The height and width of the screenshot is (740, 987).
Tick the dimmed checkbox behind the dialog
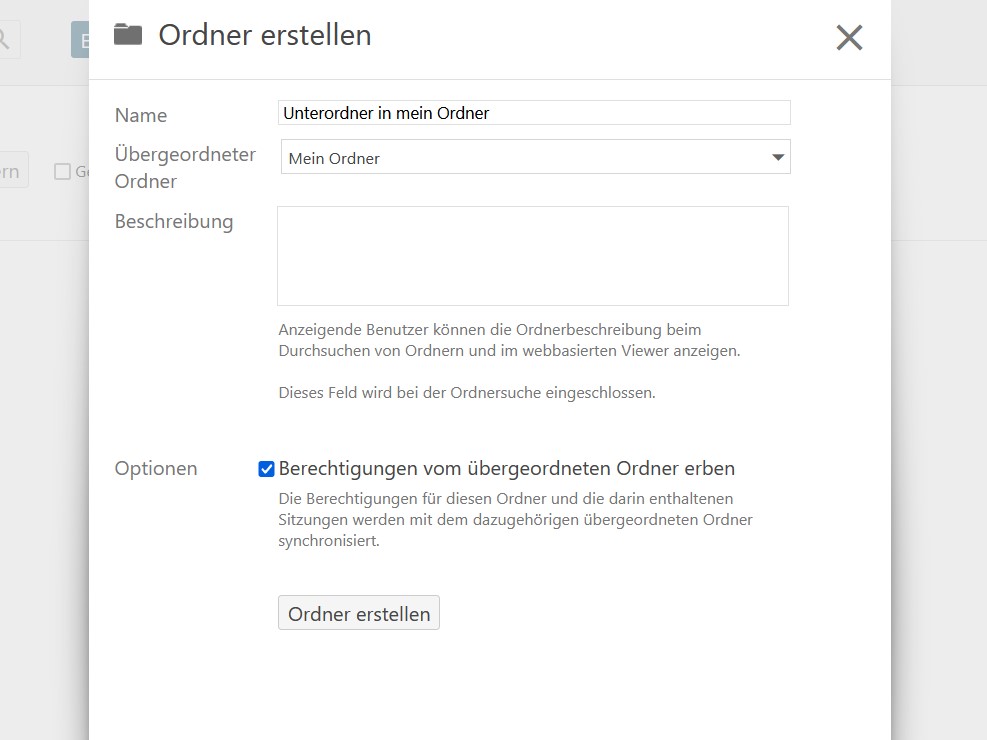62,172
